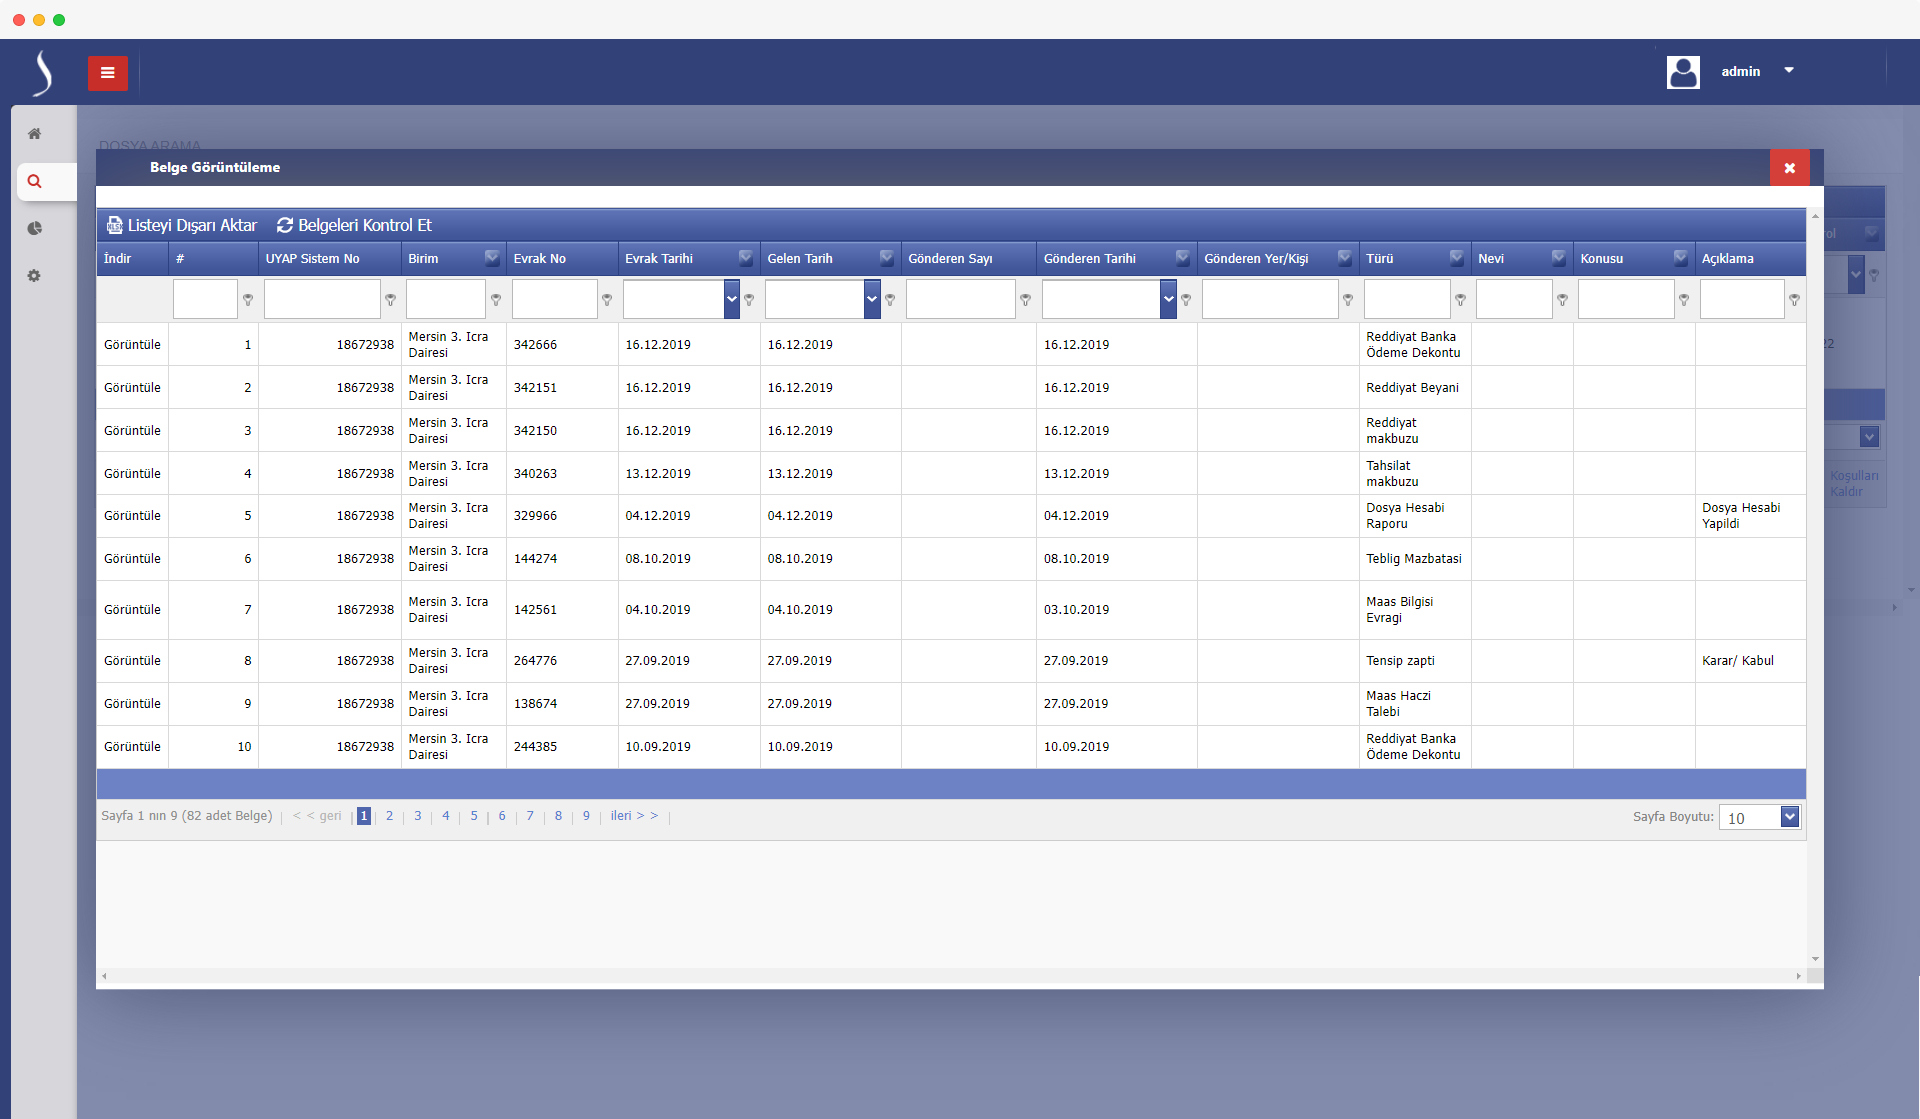Click Listeyi Dışarı Aktar export icon

(115, 226)
